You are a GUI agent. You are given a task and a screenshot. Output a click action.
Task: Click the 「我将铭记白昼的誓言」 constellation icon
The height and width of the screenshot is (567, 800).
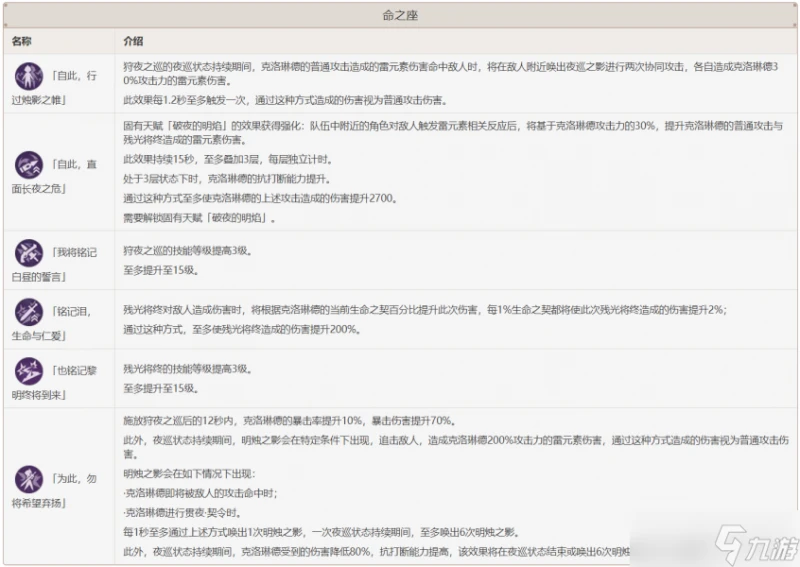(29, 253)
